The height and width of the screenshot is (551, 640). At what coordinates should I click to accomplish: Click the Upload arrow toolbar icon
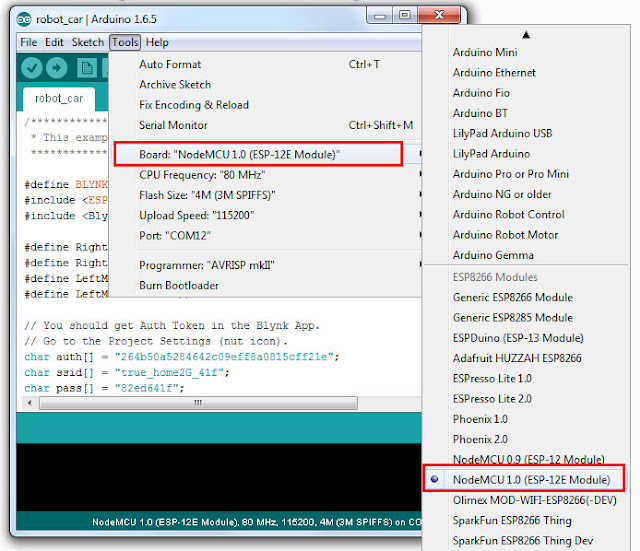click(x=57, y=68)
